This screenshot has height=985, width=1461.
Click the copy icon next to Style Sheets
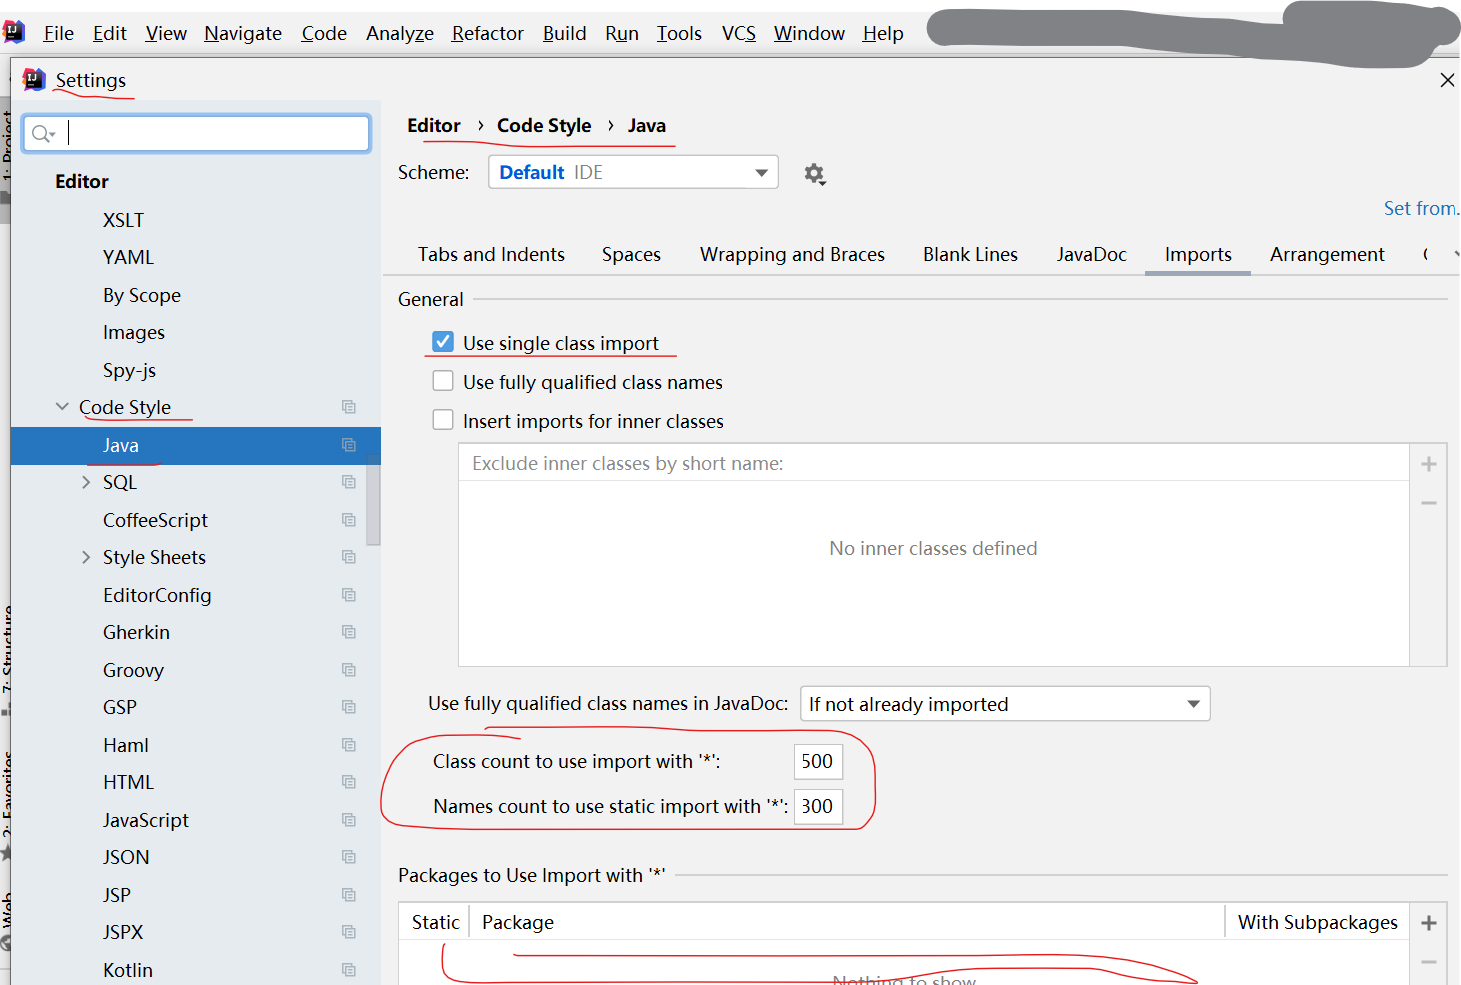pos(349,557)
